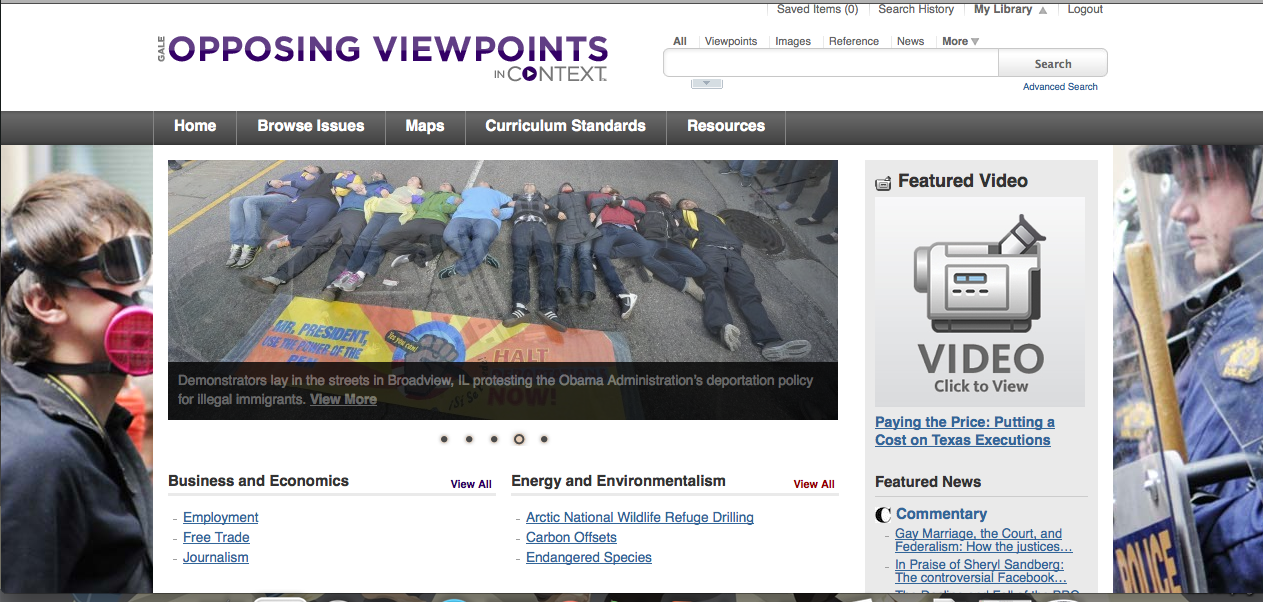Open Arctic National Wildlife Refuge Drilling topic
1263x602 pixels.
point(640,517)
